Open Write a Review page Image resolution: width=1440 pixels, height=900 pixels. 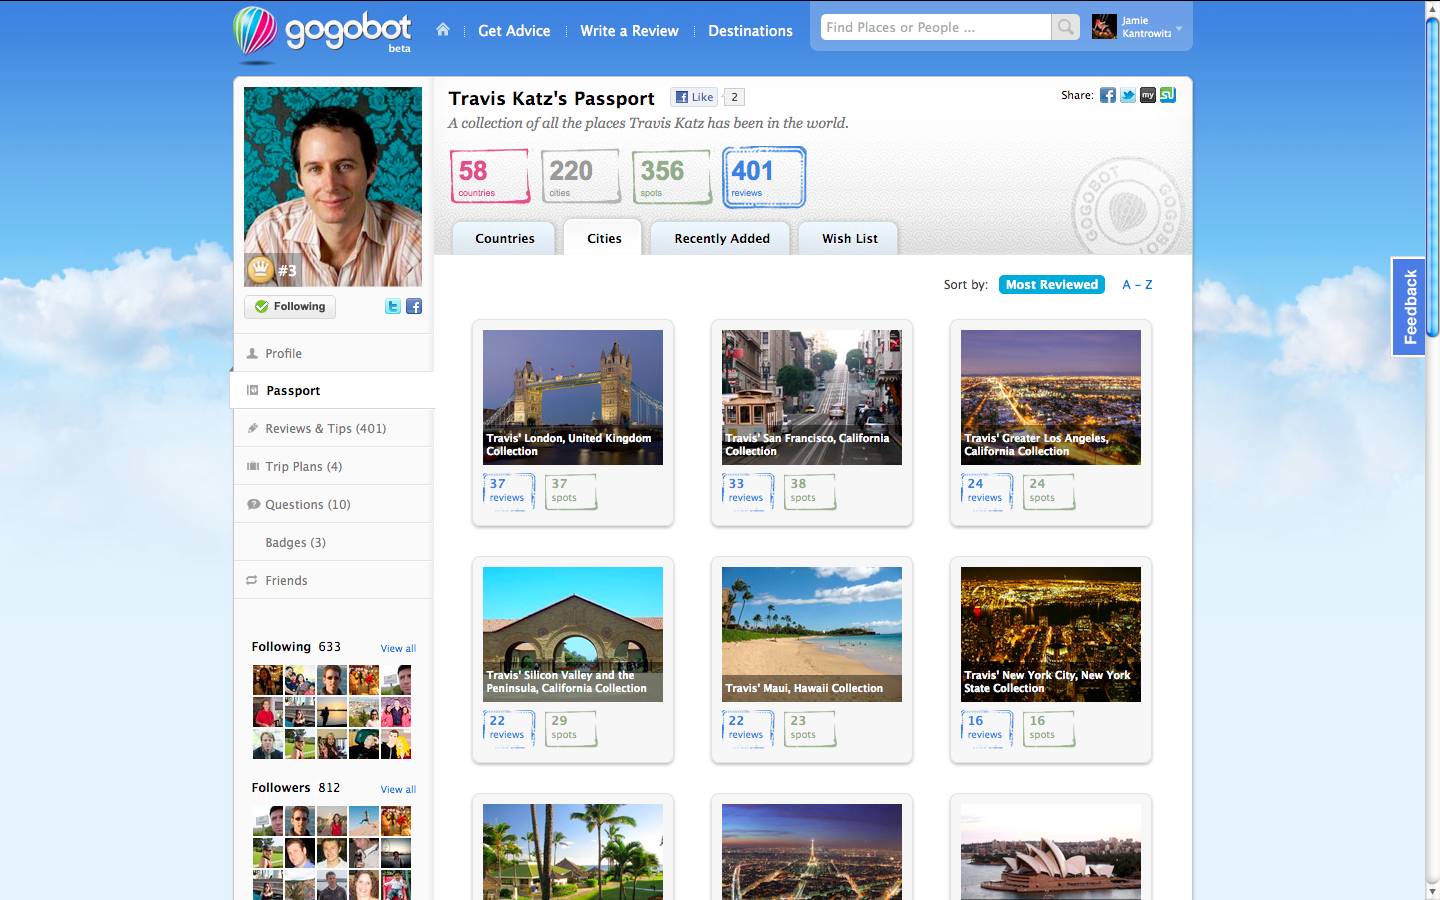tap(629, 31)
